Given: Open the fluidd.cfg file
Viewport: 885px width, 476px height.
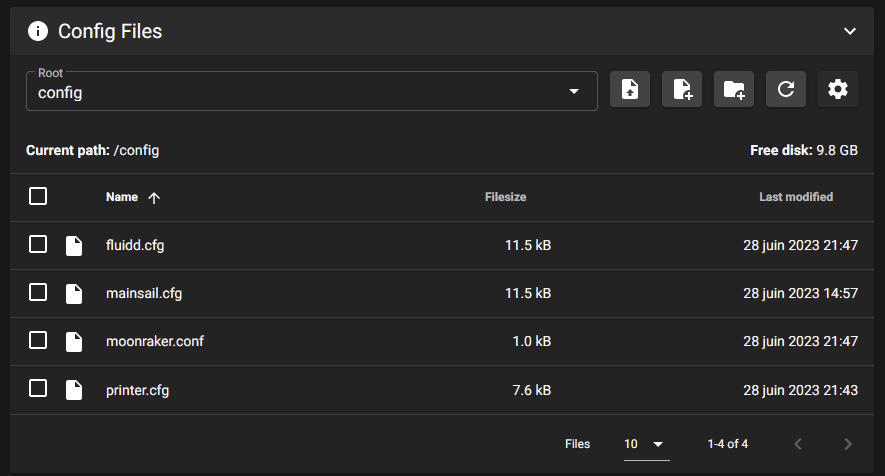Looking at the screenshot, I should pyautogui.click(x=135, y=246).
